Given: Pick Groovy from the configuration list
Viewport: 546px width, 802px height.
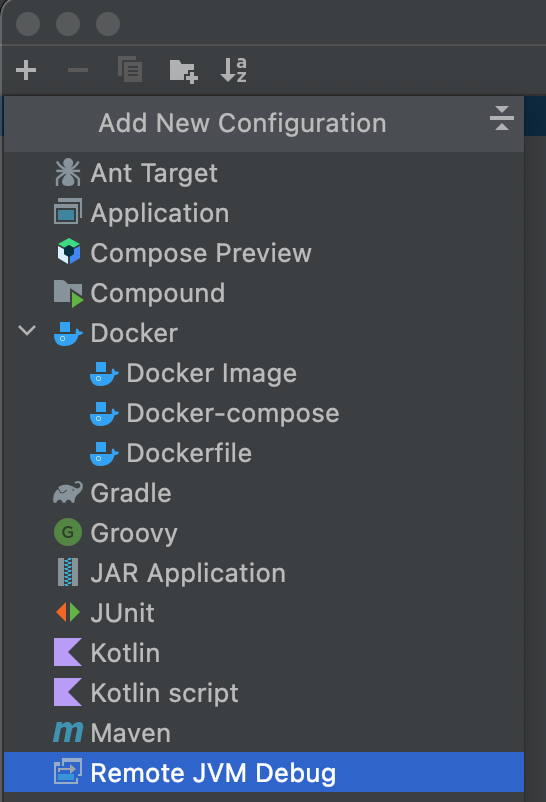Looking at the screenshot, I should (x=134, y=533).
